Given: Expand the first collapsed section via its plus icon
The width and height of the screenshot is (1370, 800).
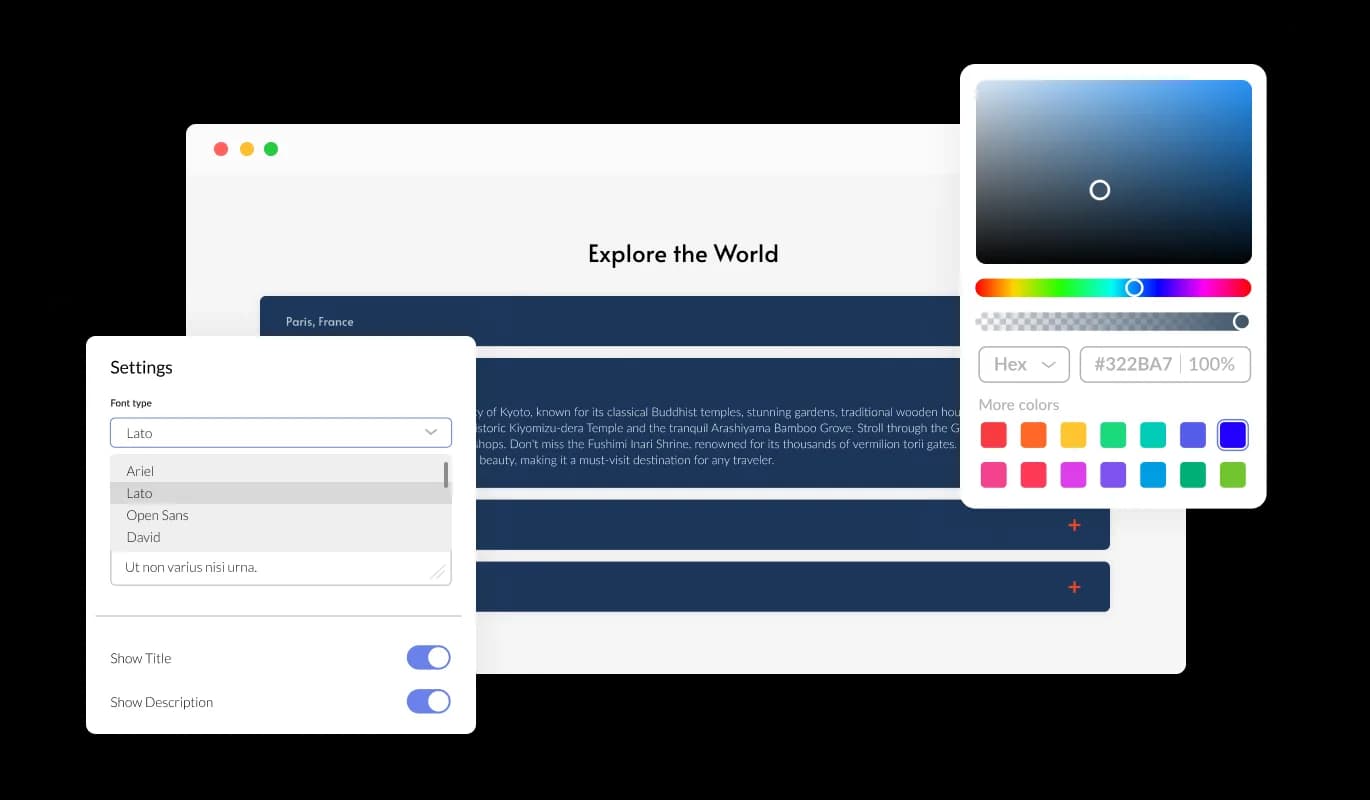Looking at the screenshot, I should pos(1074,524).
